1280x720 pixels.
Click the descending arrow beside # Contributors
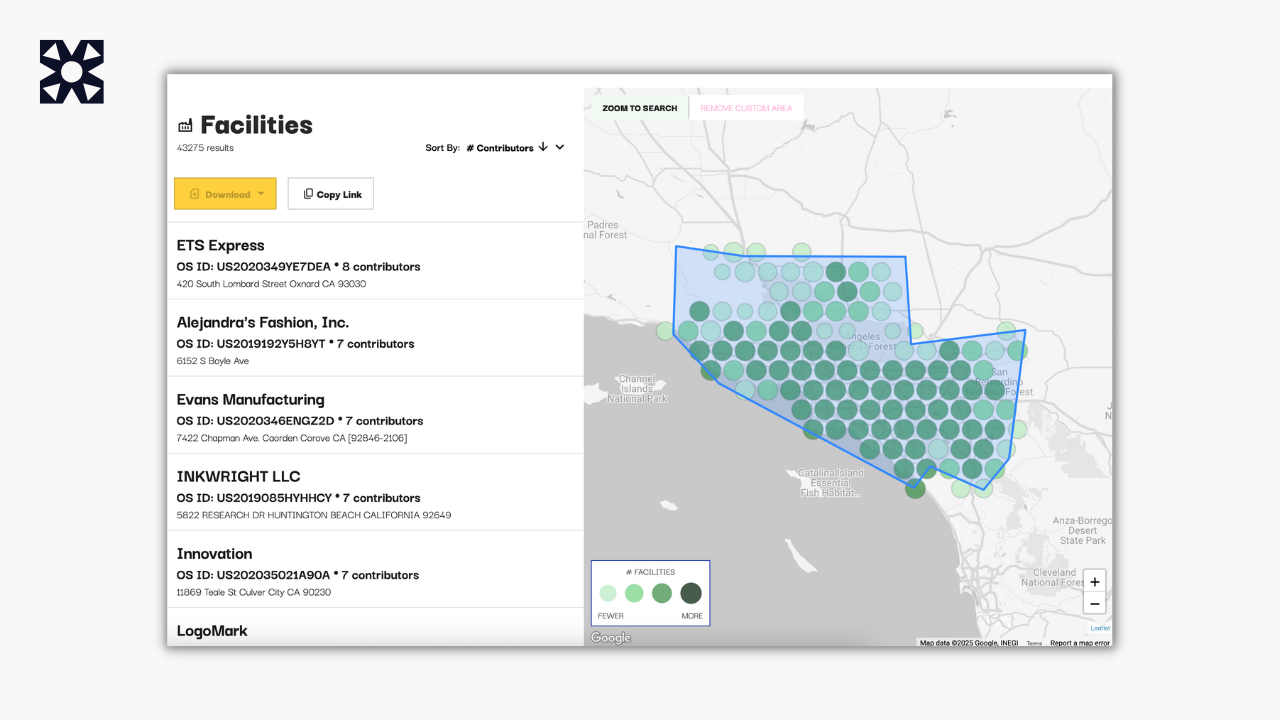pos(543,146)
